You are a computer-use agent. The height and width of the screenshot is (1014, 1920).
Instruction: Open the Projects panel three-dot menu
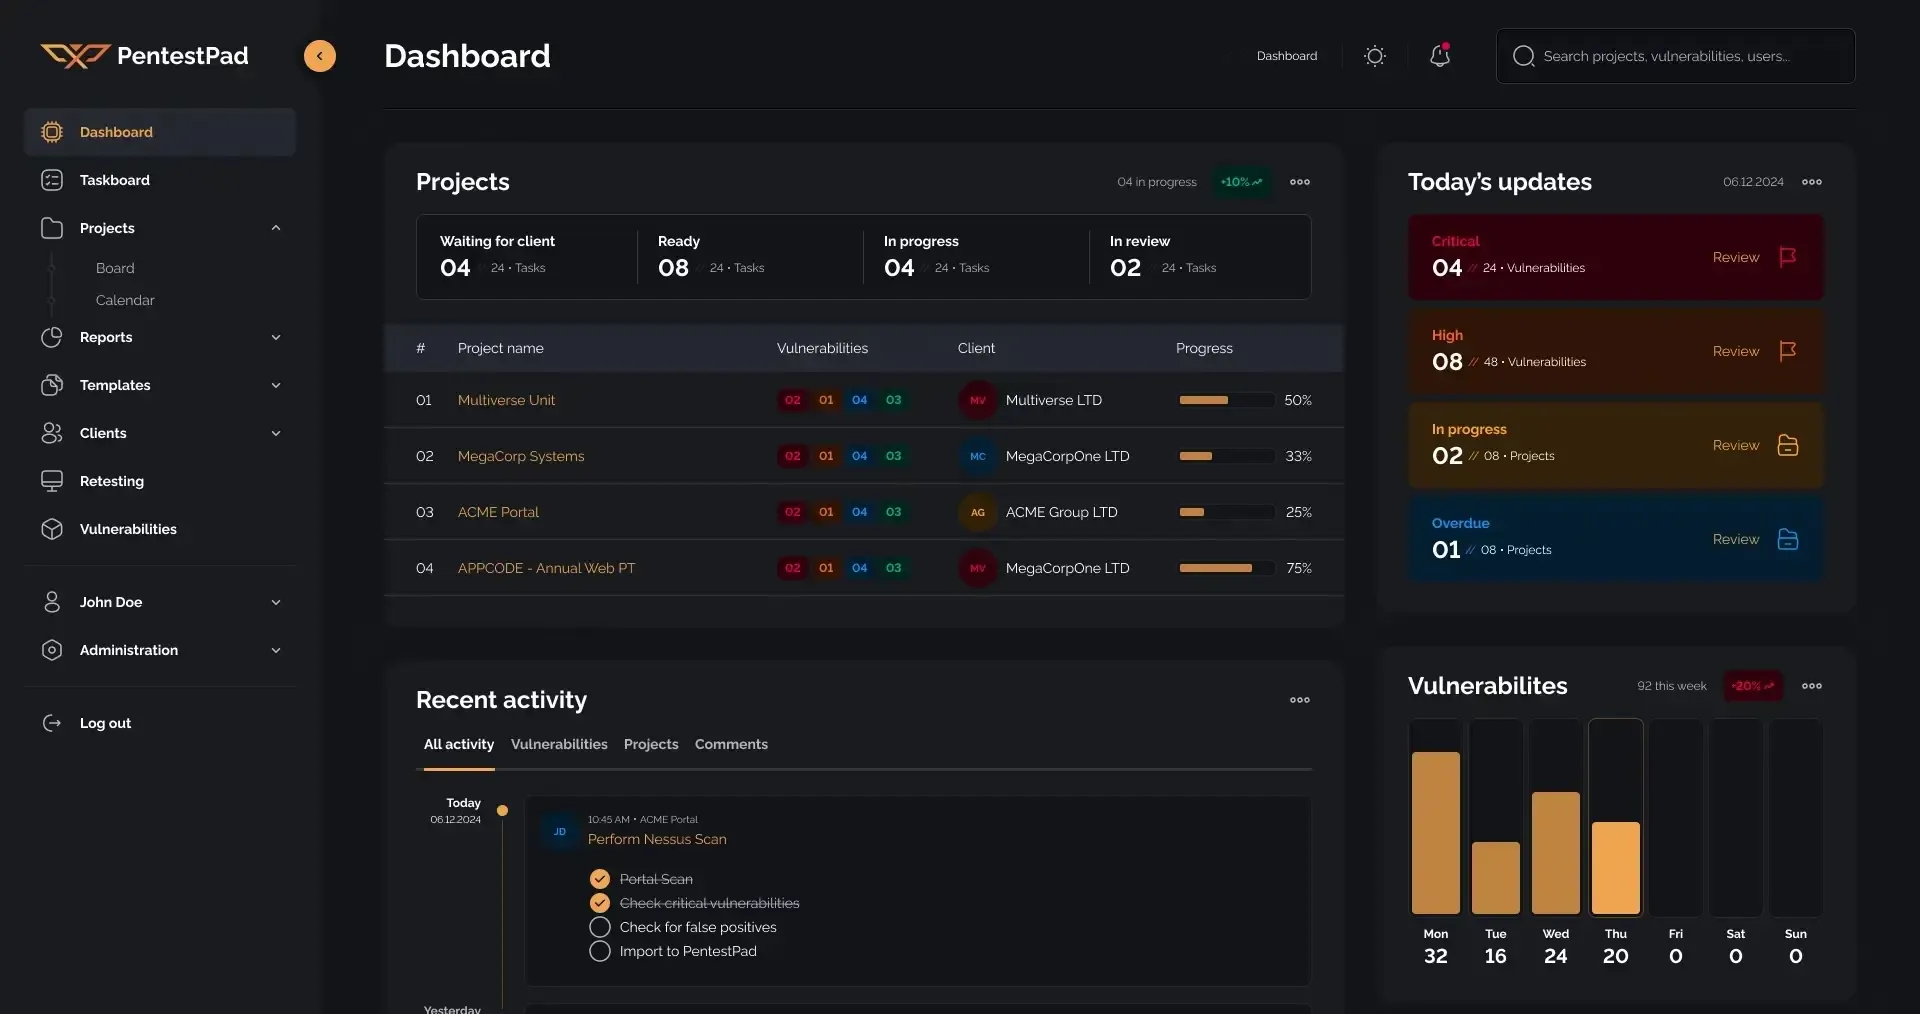1300,182
